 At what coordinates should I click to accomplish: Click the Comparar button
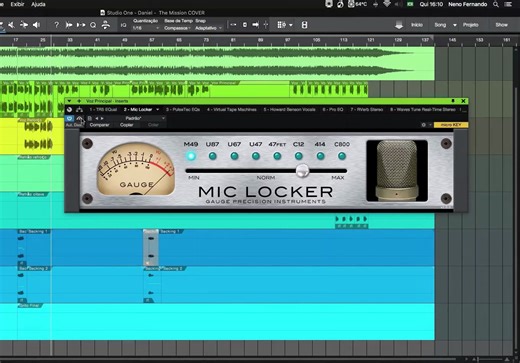tap(99, 125)
